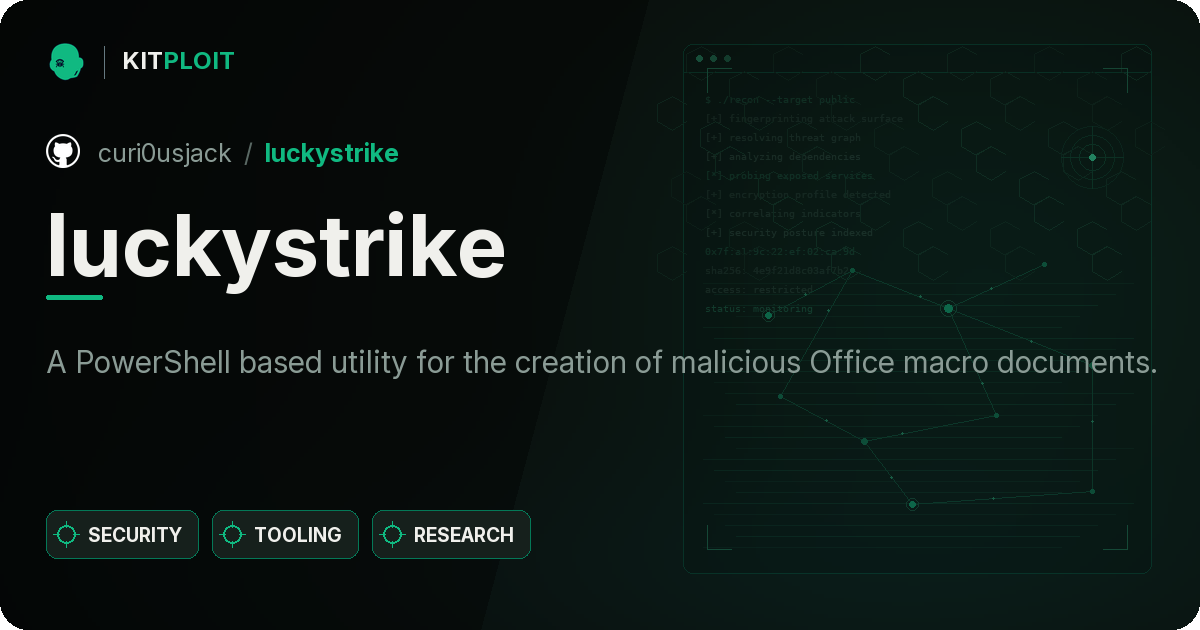Screen dimensions: 1200x630
Task: Click the KitPloit helmet logo icon
Action: 66,61
